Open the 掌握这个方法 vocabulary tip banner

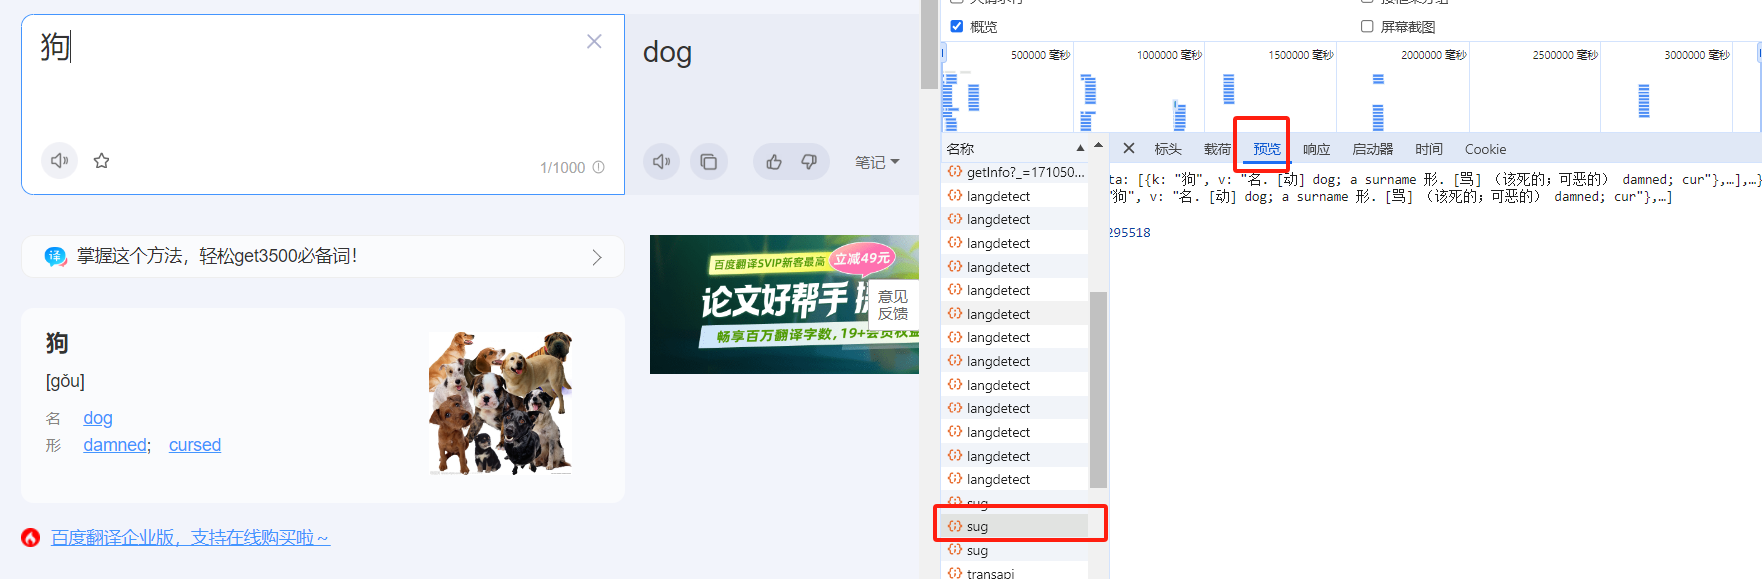point(323,256)
